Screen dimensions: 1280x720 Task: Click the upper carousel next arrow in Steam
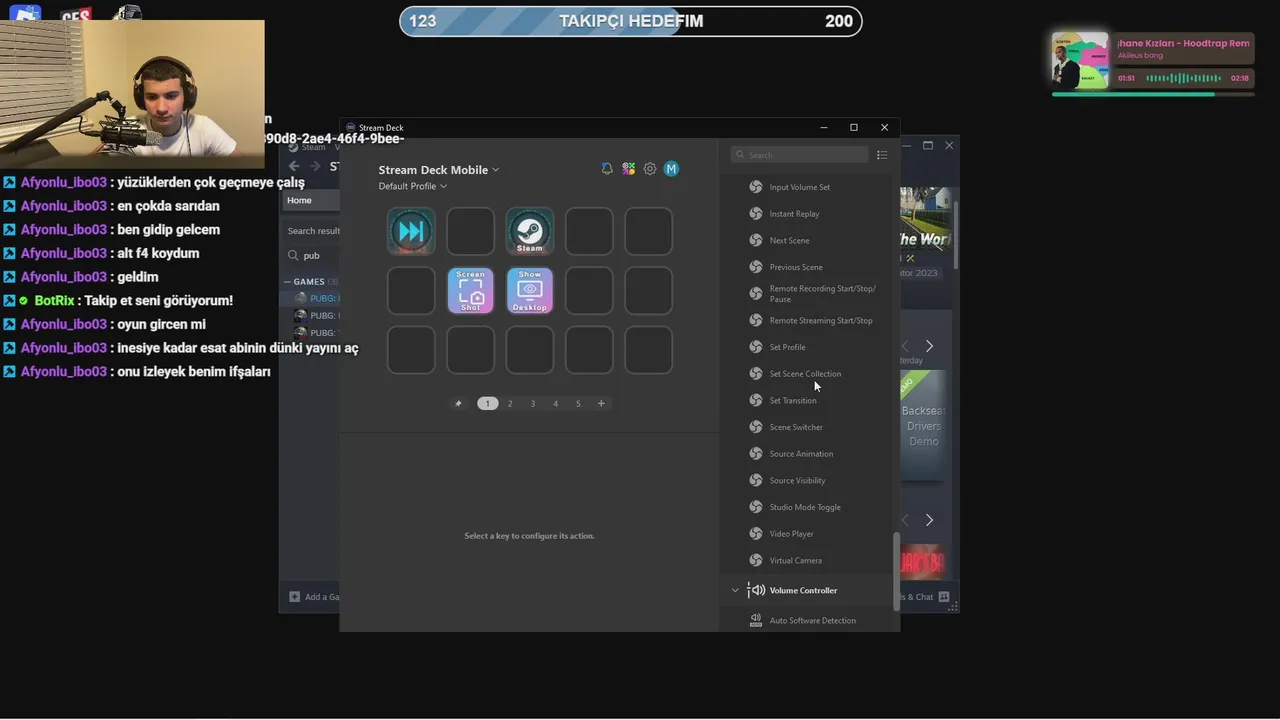point(929,346)
